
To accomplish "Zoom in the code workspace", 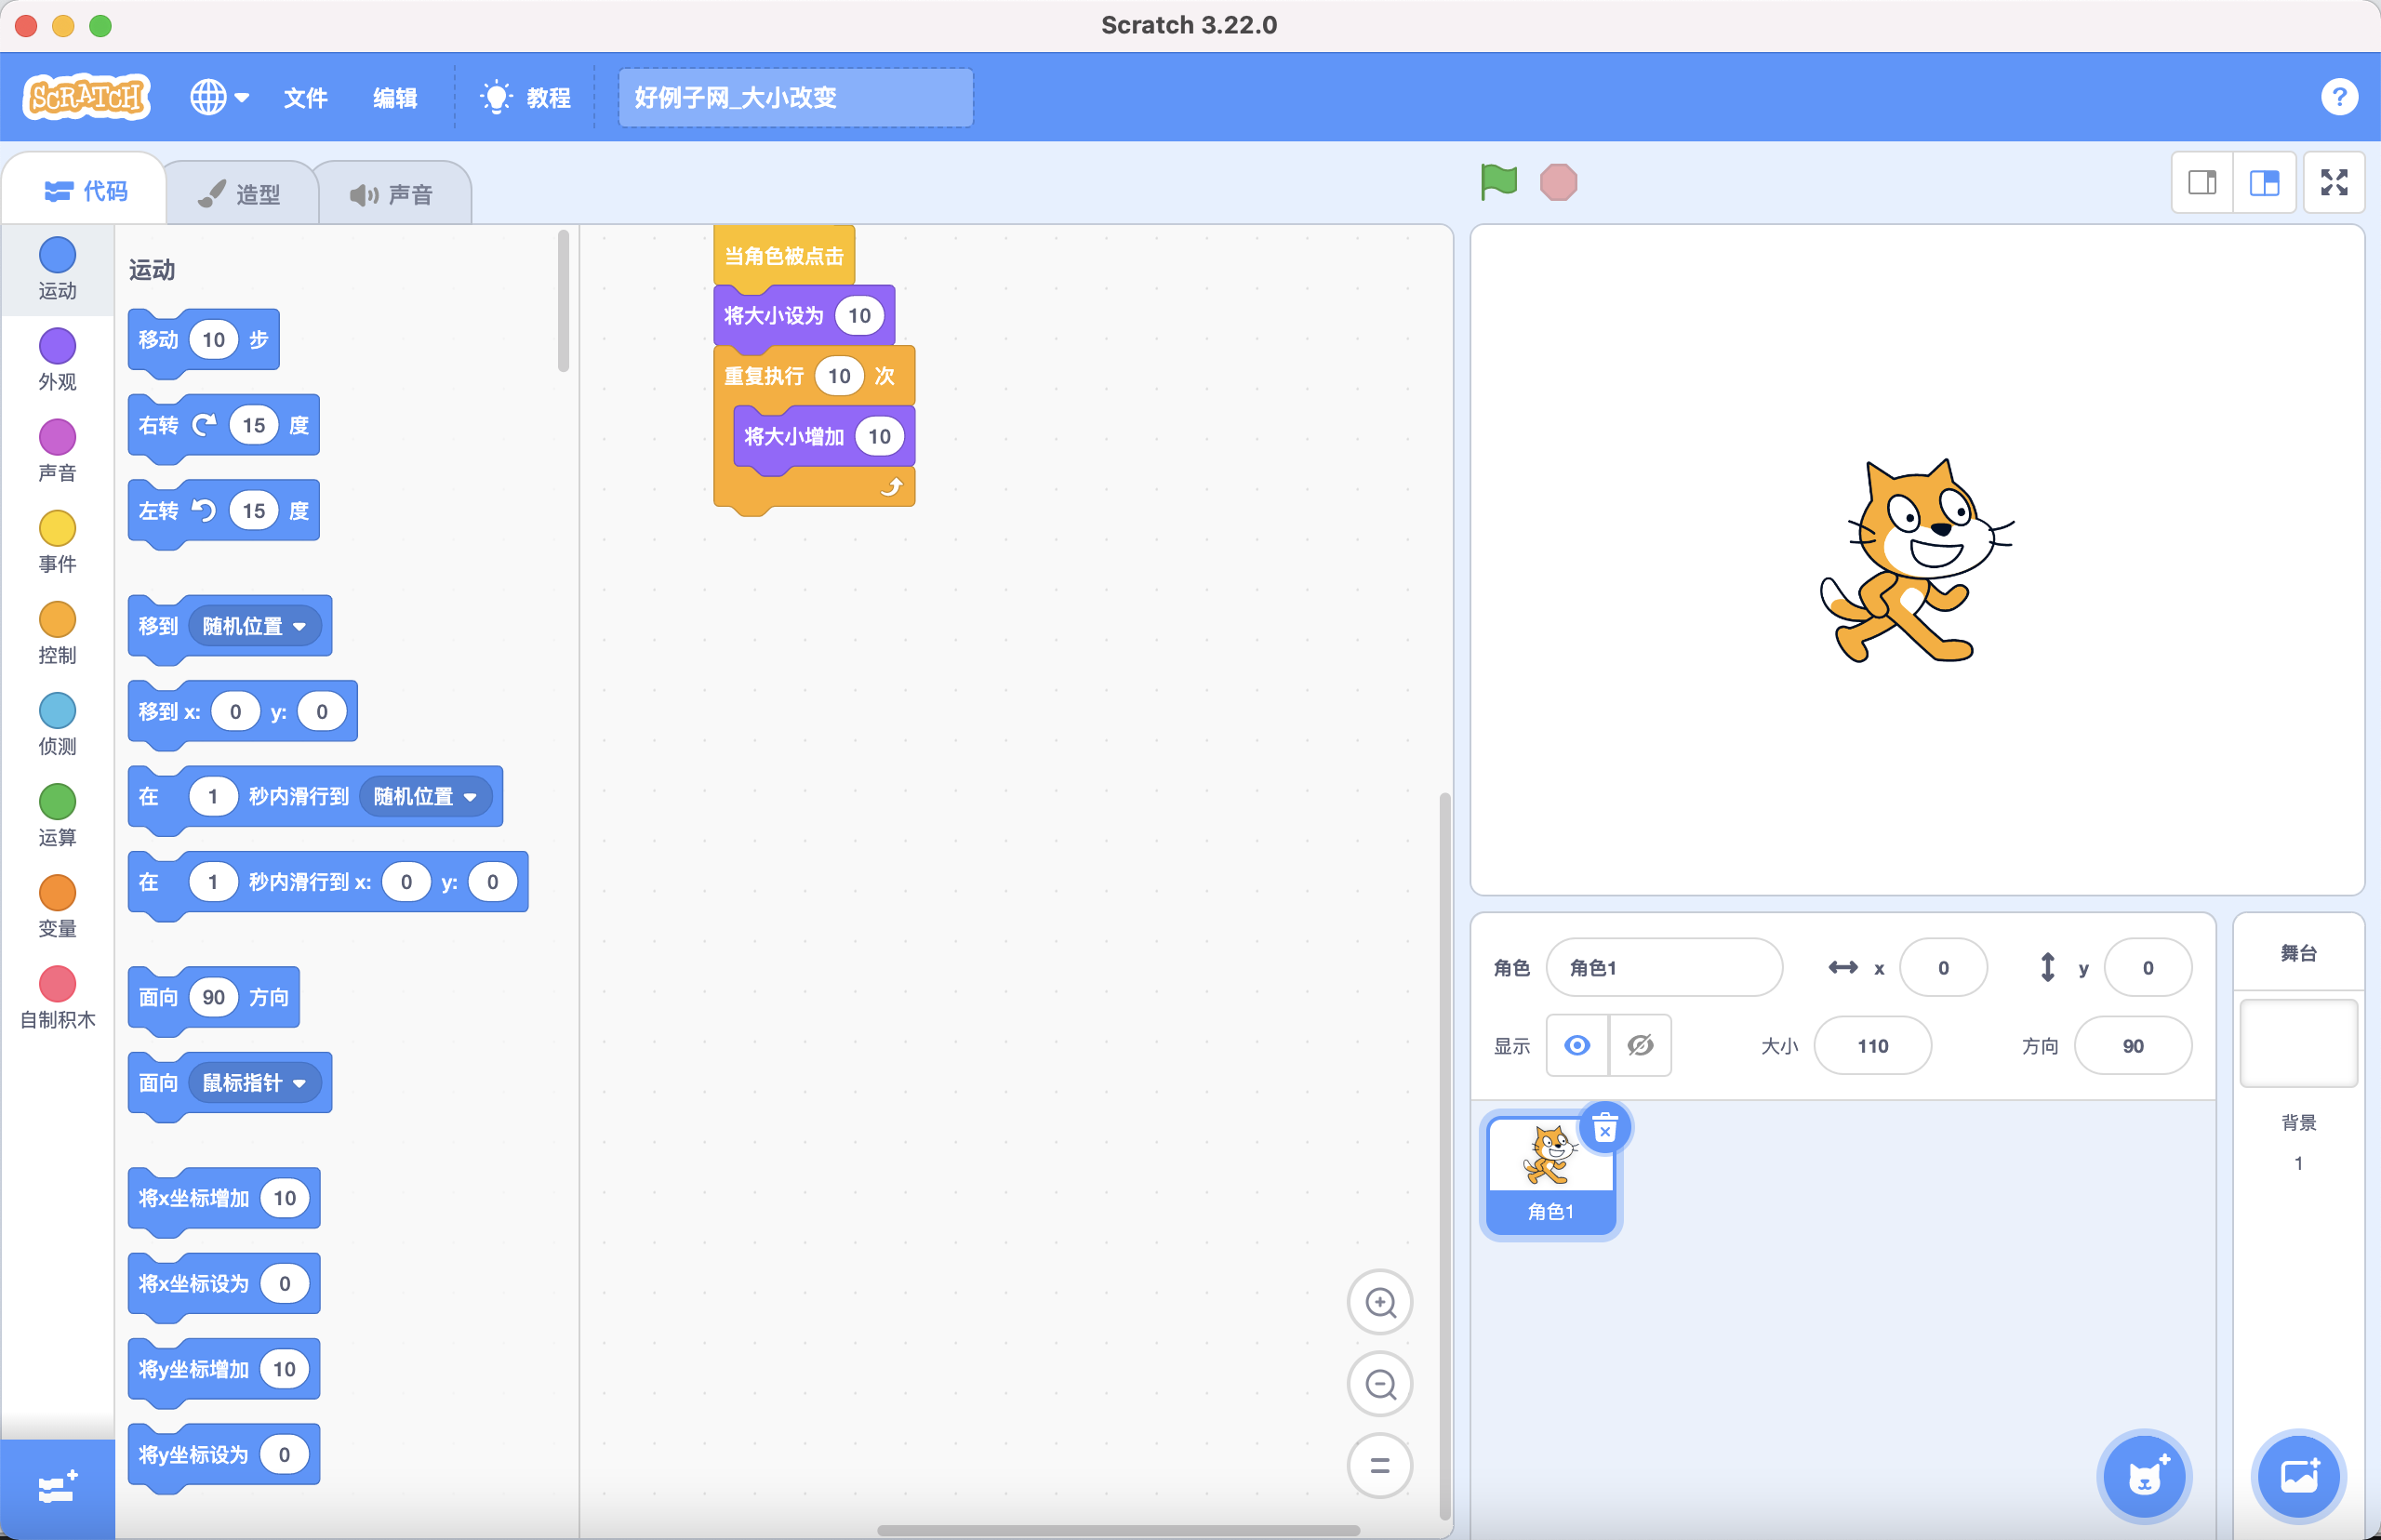I will [x=1380, y=1302].
